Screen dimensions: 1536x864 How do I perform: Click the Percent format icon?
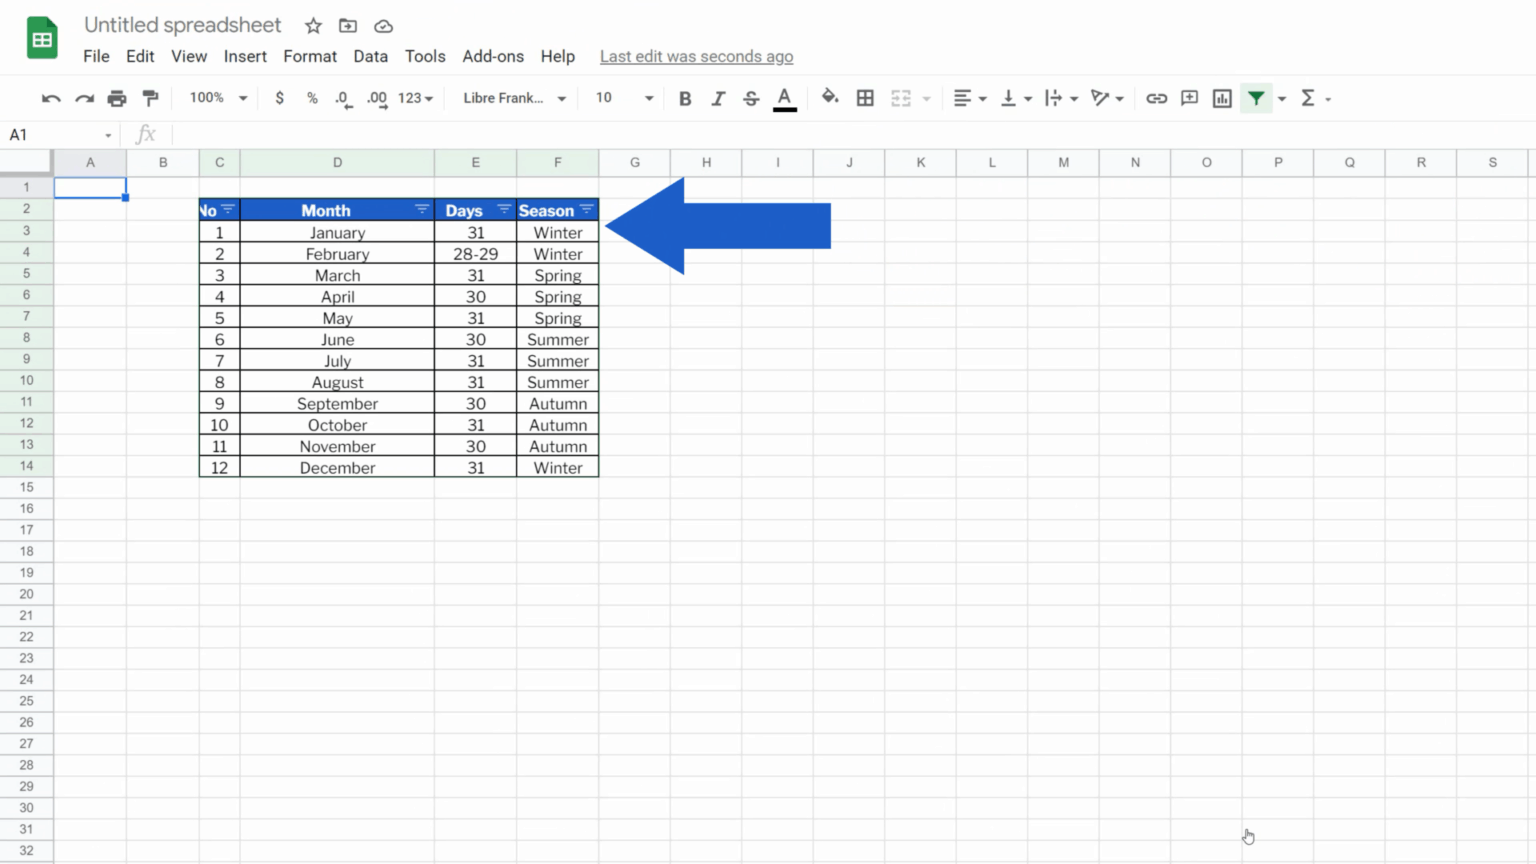pyautogui.click(x=312, y=98)
